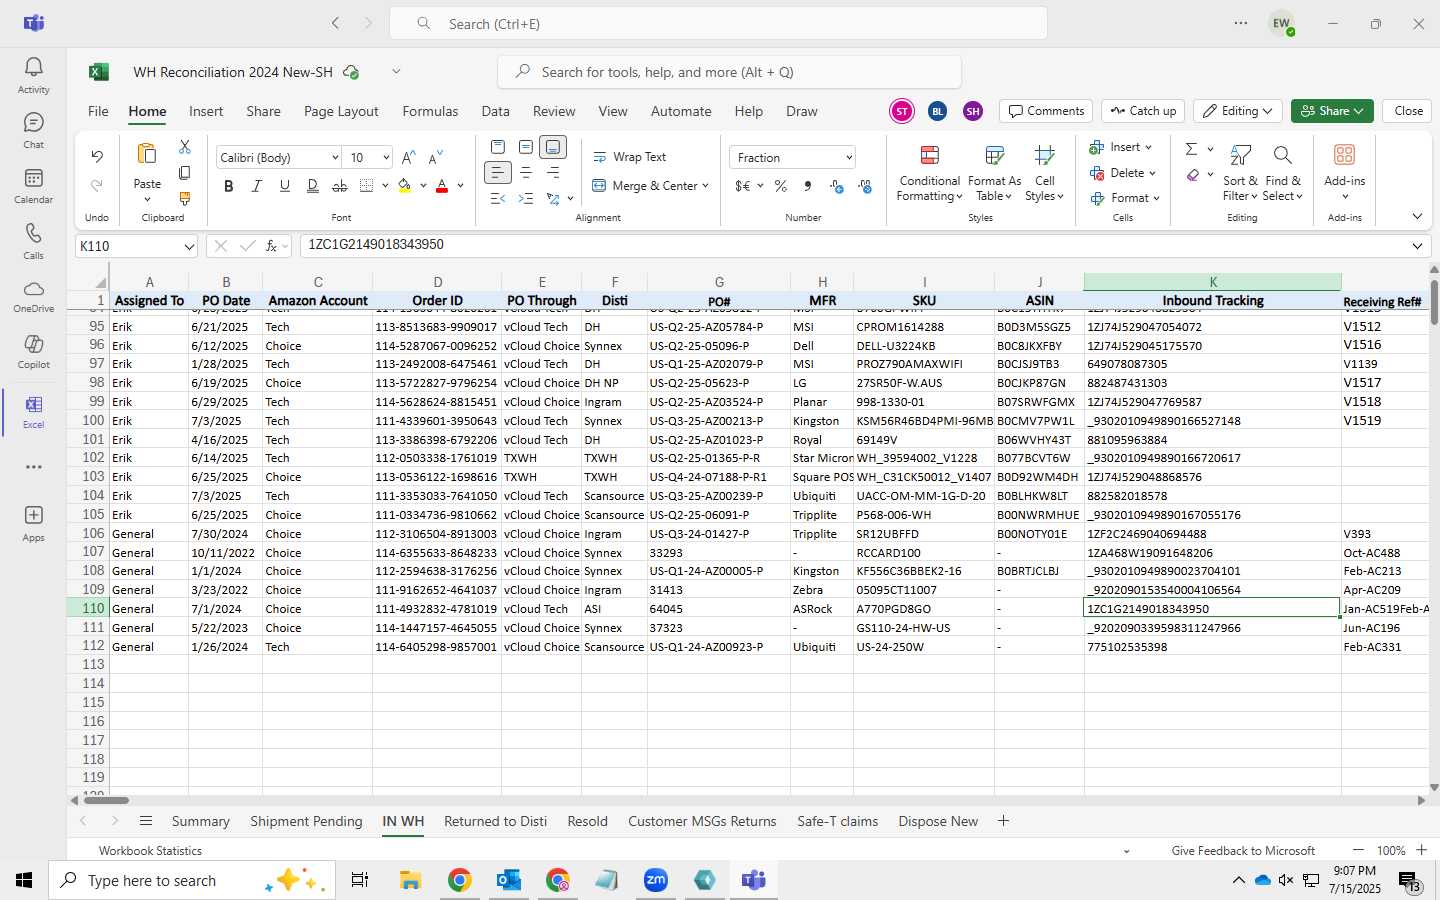Open the Insert ribbon tab
Viewport: 1440px width, 900px height.
coord(206,111)
